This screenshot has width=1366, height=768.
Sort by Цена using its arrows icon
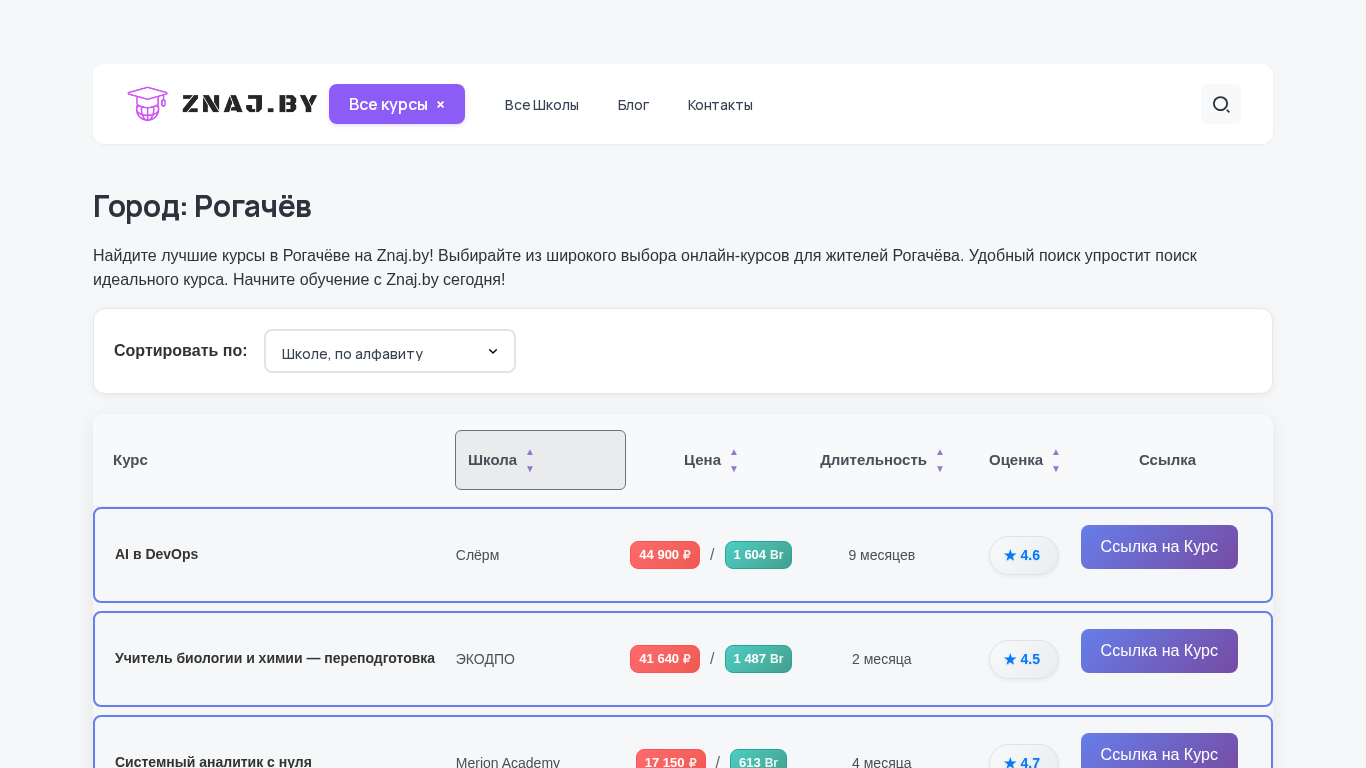(x=734, y=460)
